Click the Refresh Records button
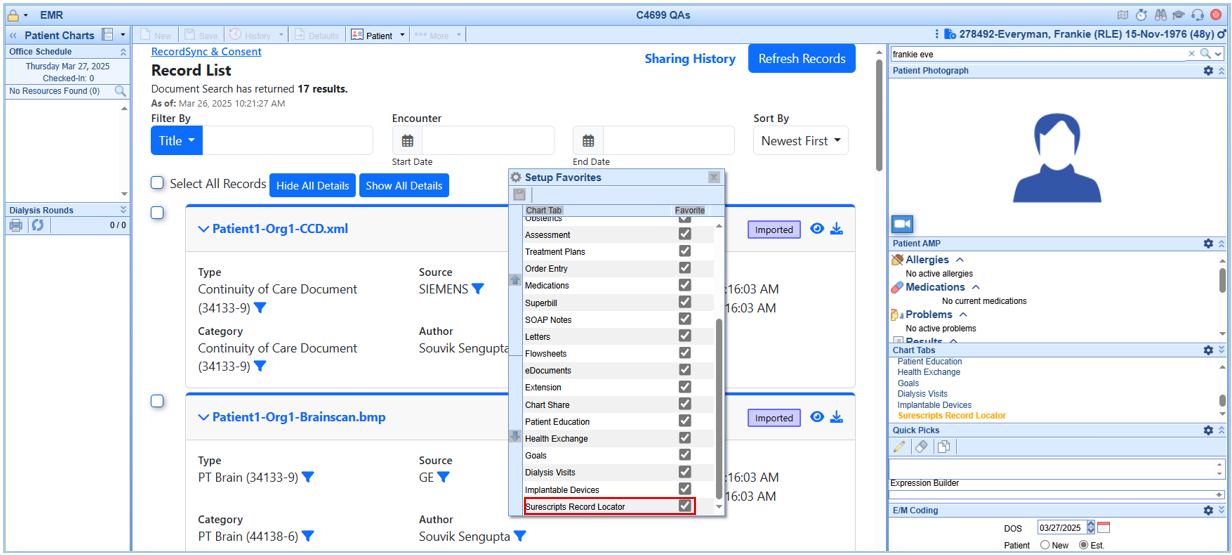Screen dimensions: 1232x555 tap(802, 58)
